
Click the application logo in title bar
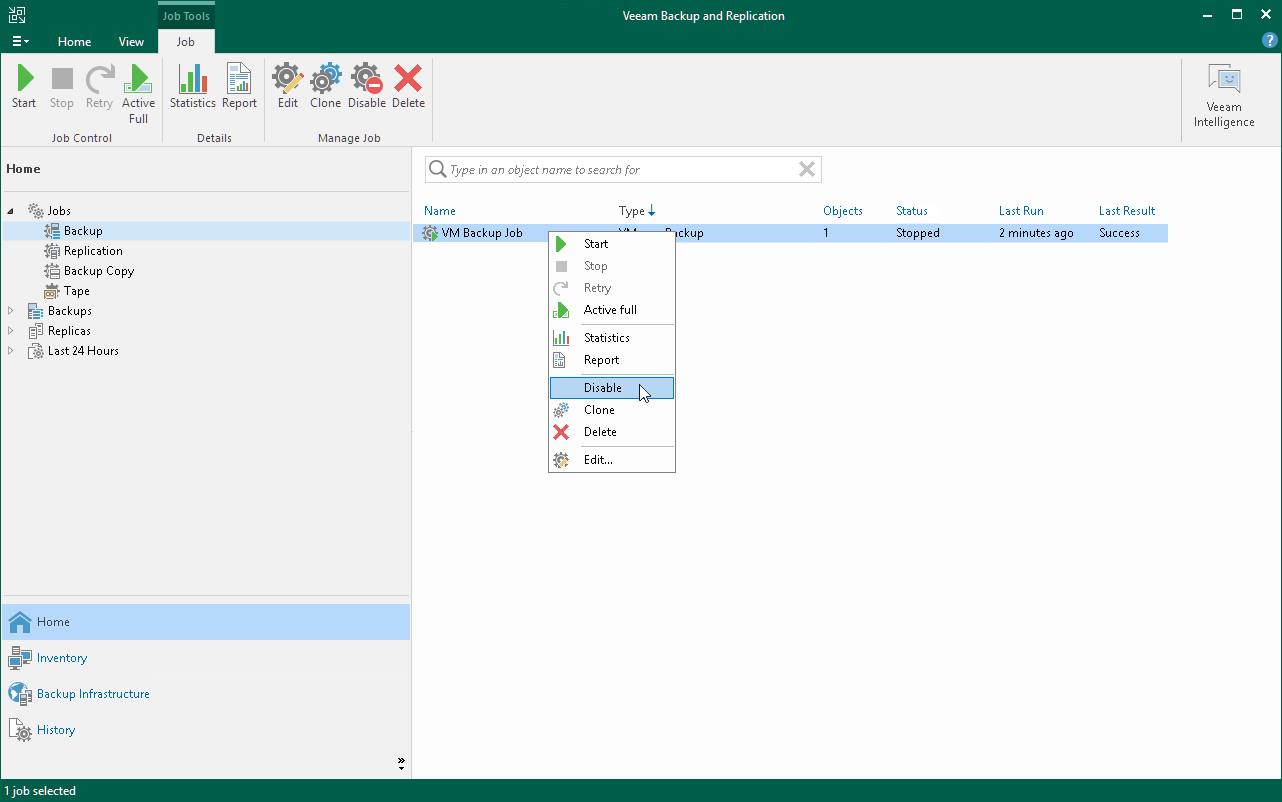click(16, 15)
